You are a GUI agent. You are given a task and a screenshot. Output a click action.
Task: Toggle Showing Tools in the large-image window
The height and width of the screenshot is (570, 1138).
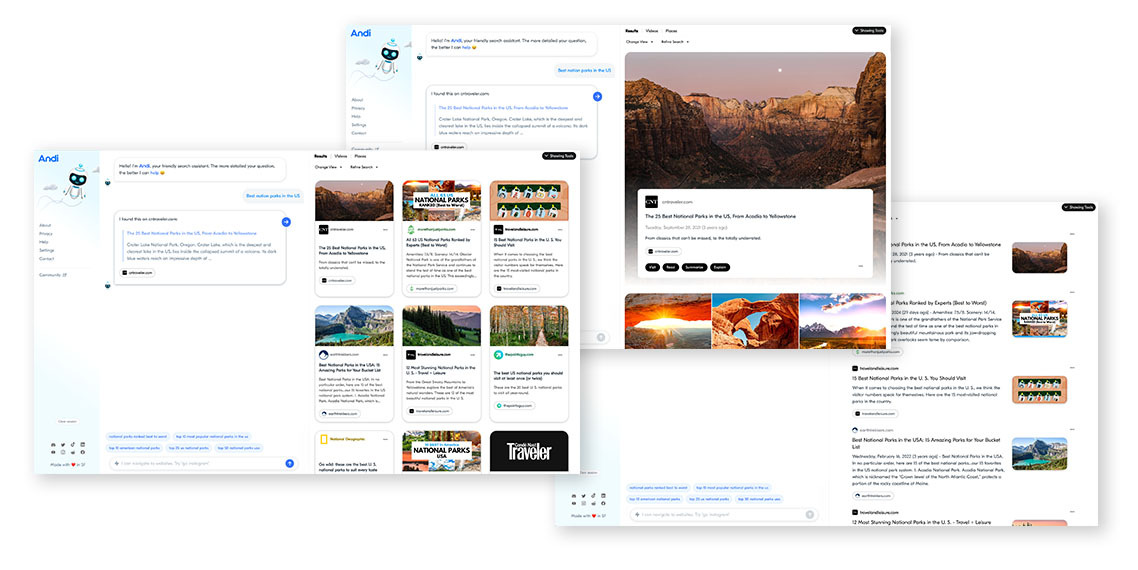point(869,30)
